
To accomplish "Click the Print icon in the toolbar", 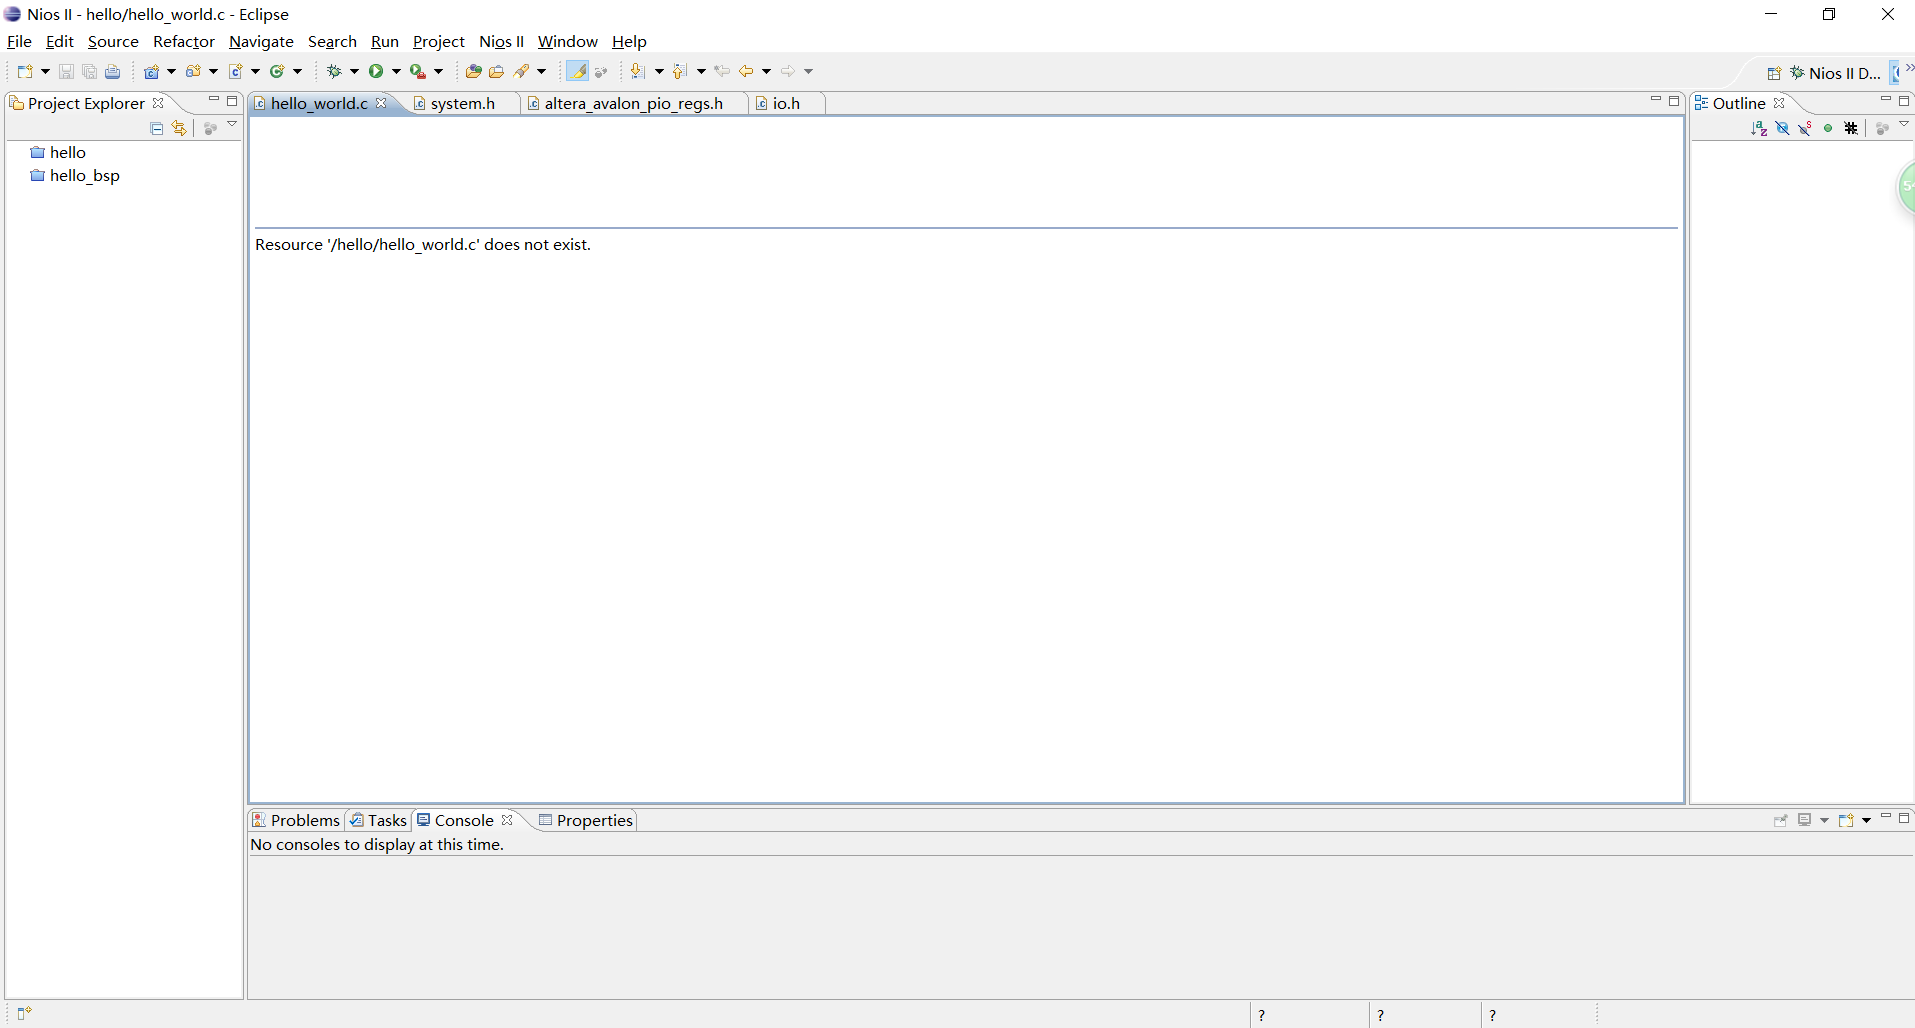I will click(x=113, y=71).
